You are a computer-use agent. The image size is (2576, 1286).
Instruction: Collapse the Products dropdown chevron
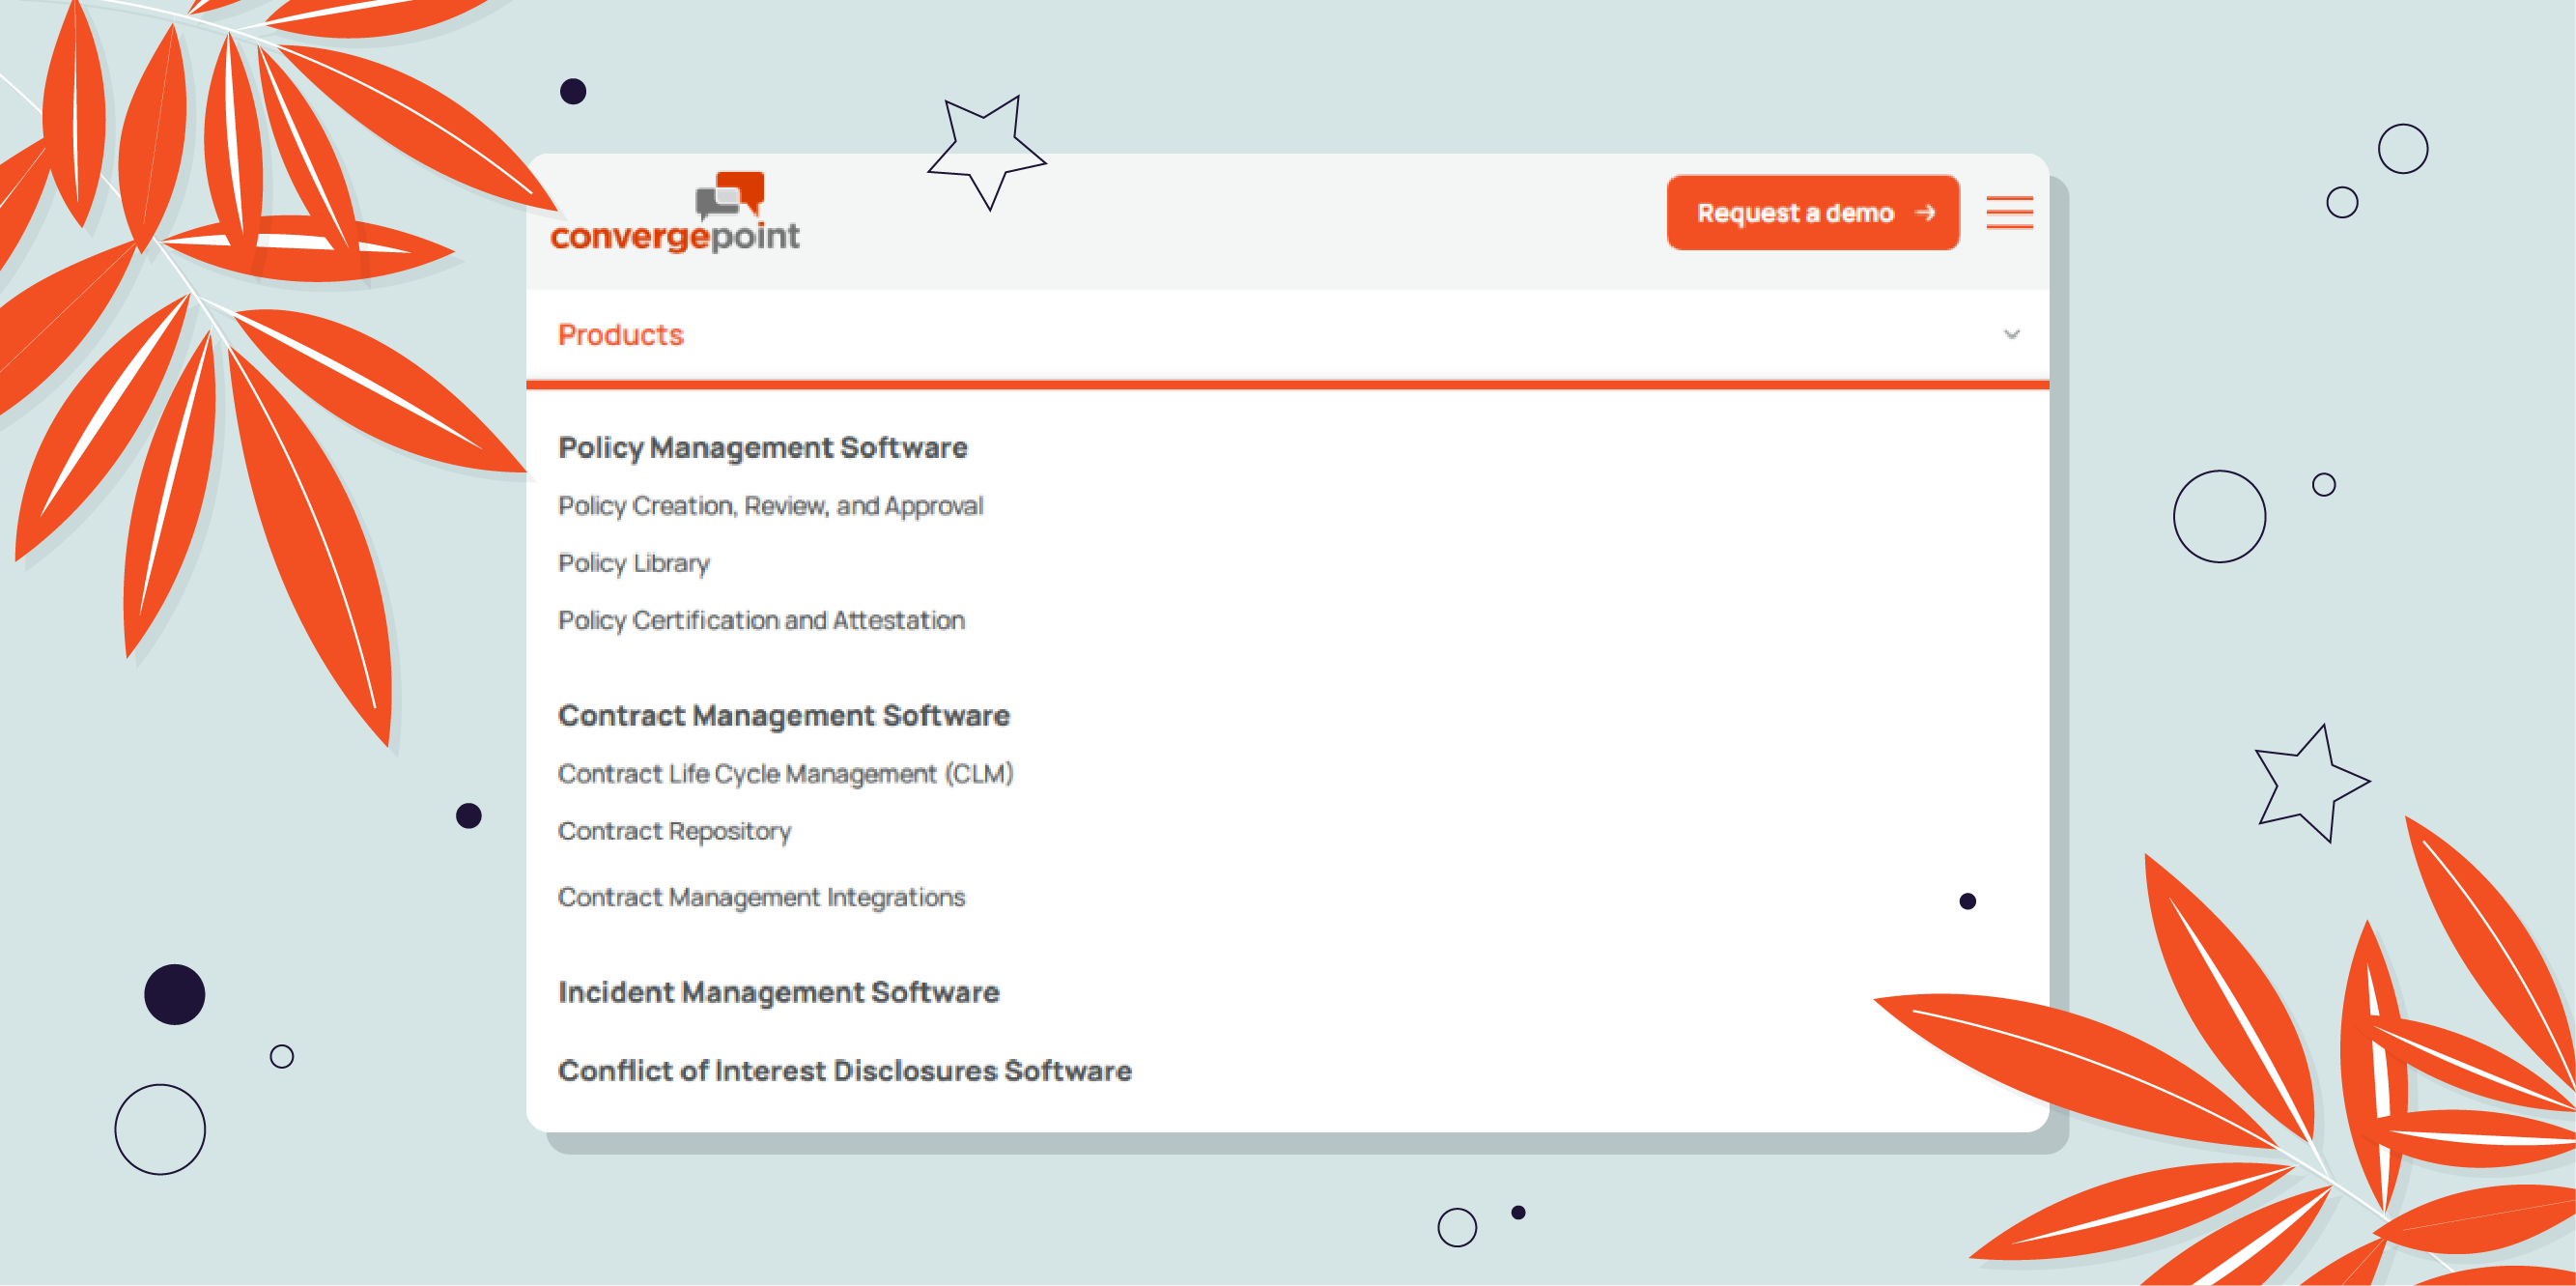(x=2011, y=334)
